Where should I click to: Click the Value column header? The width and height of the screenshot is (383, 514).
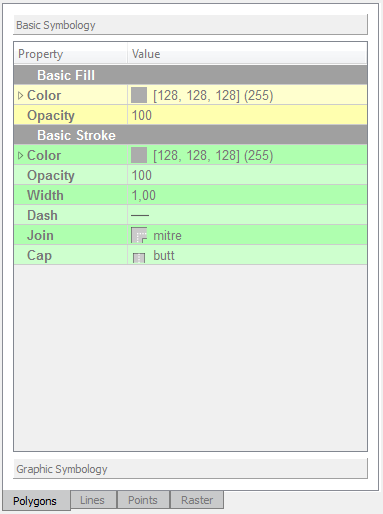point(247,54)
